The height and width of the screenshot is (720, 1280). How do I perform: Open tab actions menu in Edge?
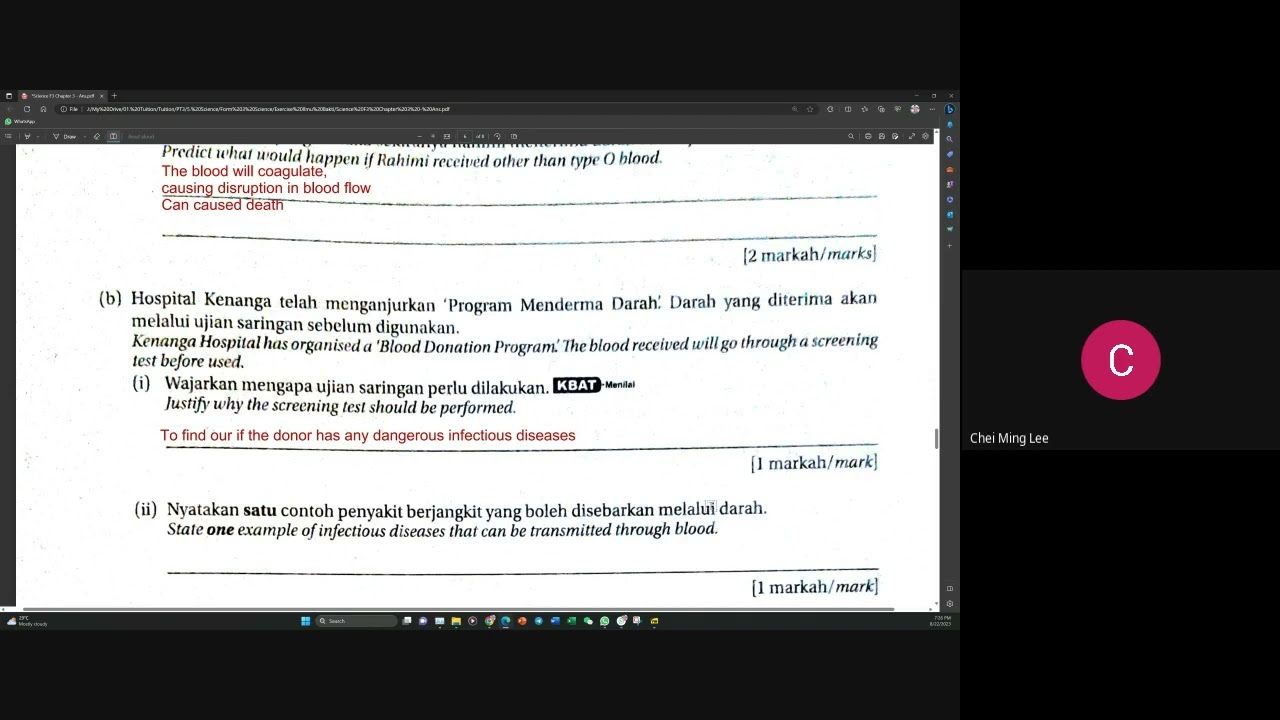9,96
